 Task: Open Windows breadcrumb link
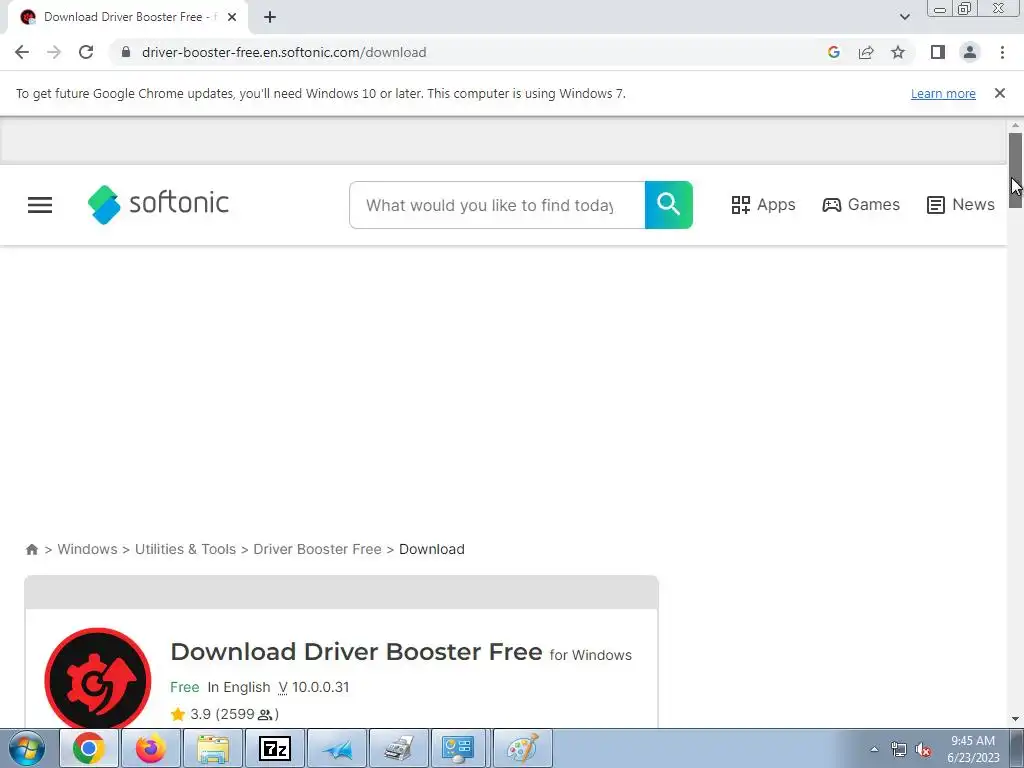click(x=88, y=549)
